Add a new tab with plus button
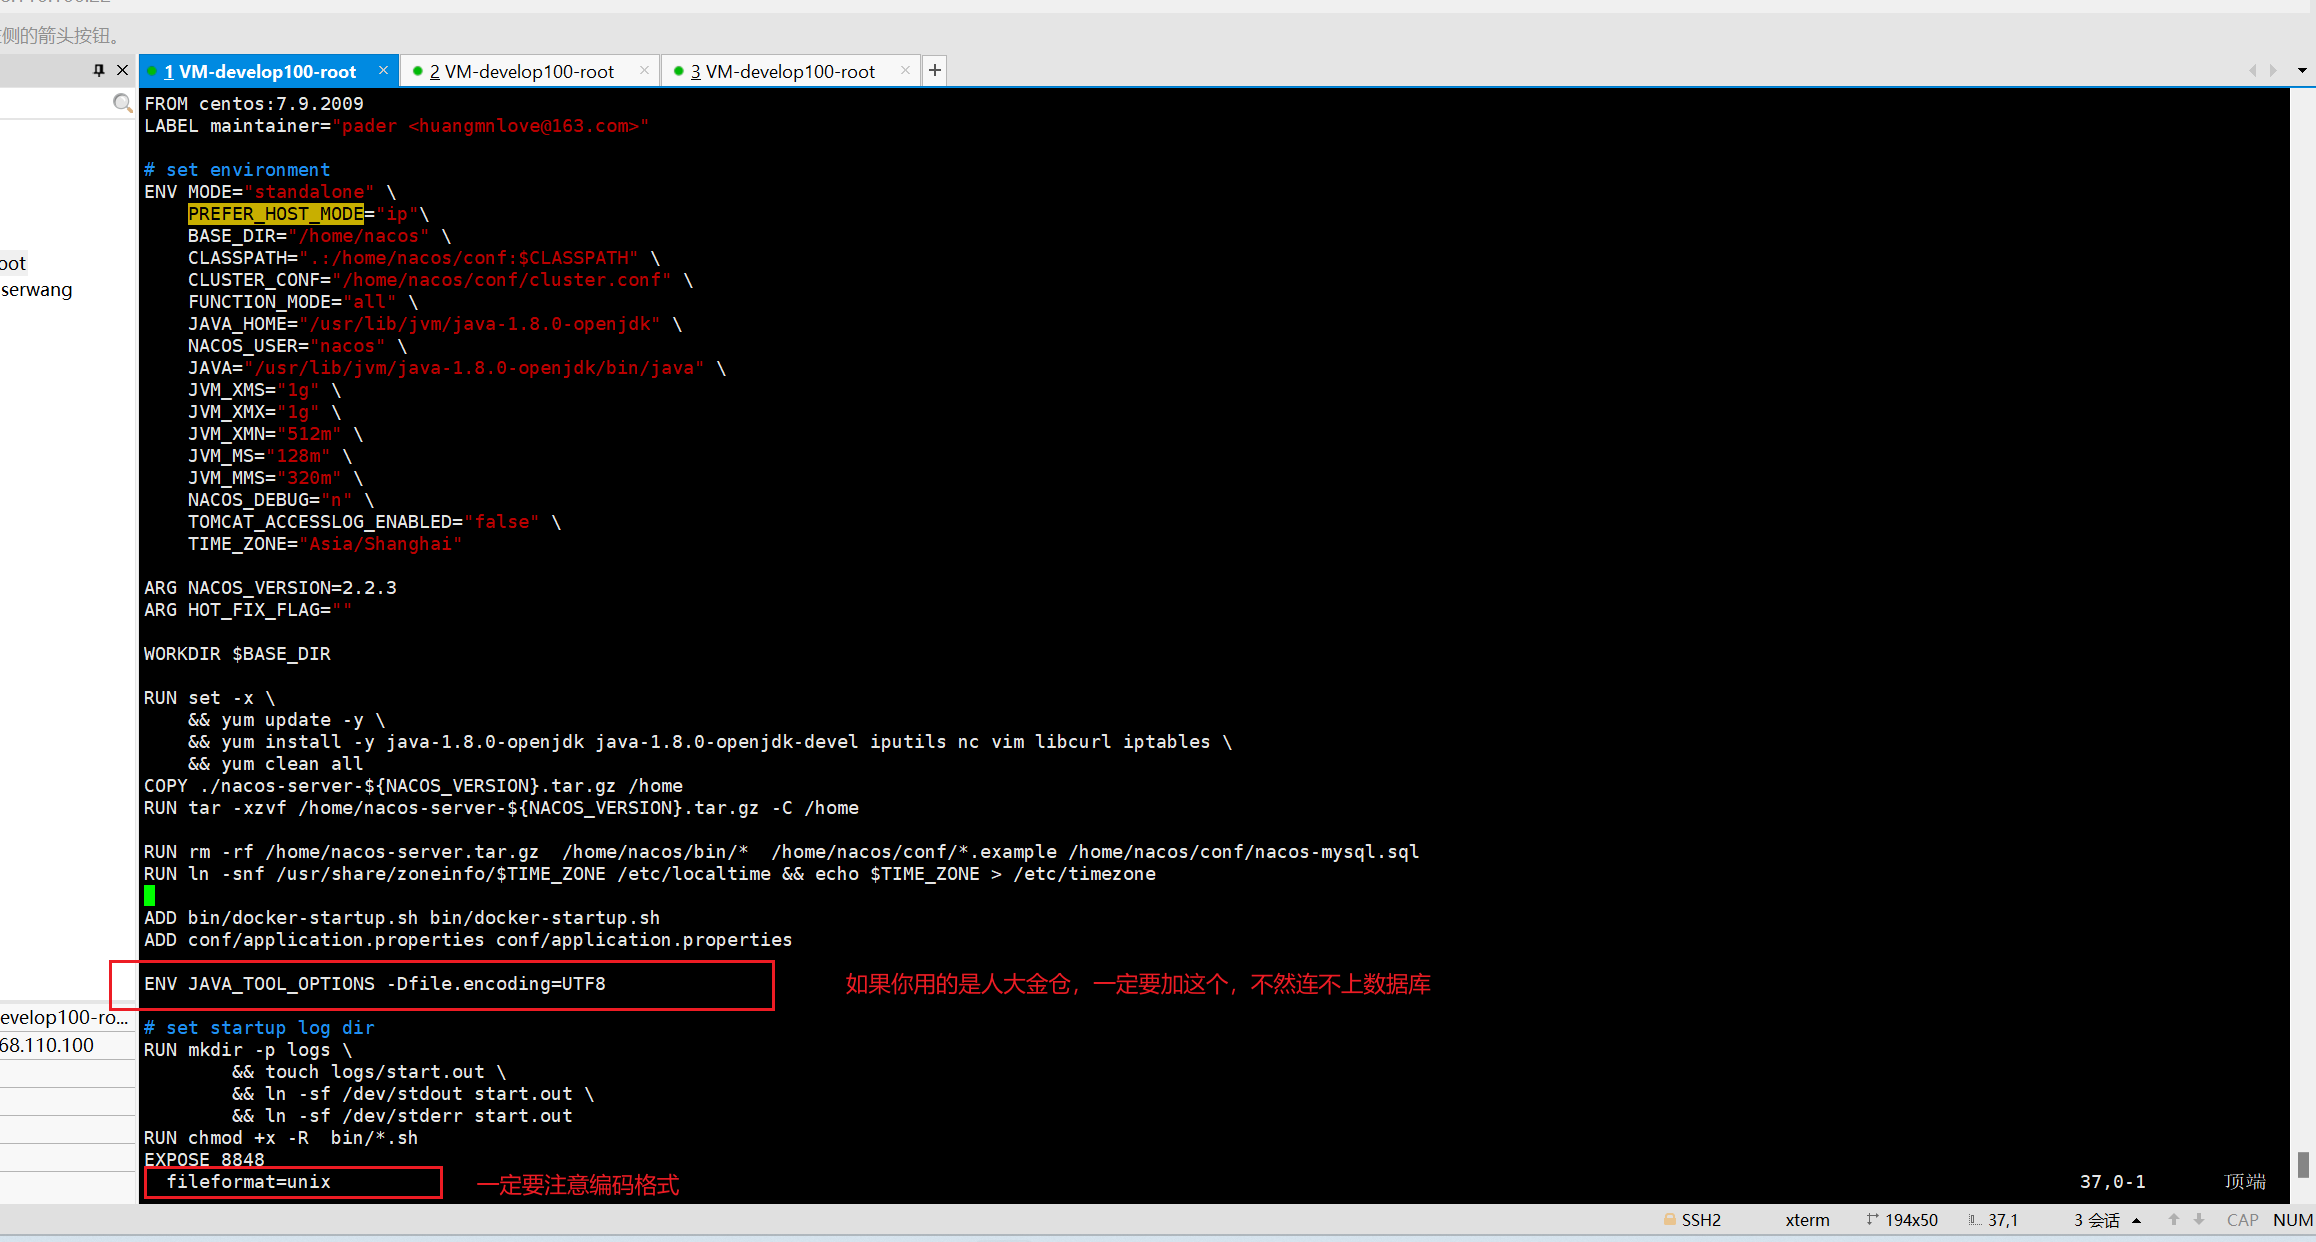Viewport: 2316px width, 1242px height. [x=934, y=70]
